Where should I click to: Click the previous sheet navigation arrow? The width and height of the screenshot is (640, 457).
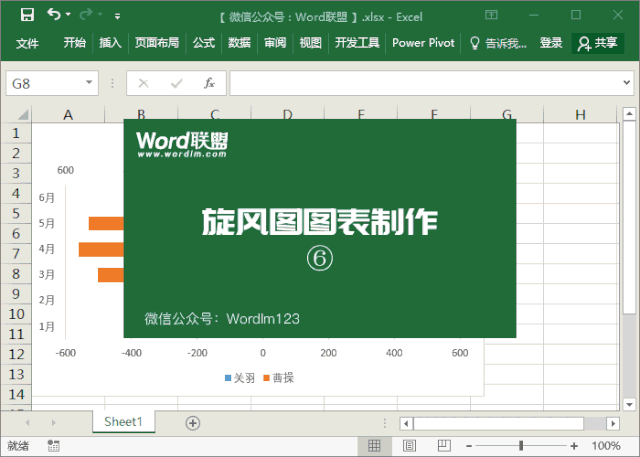(x=27, y=423)
